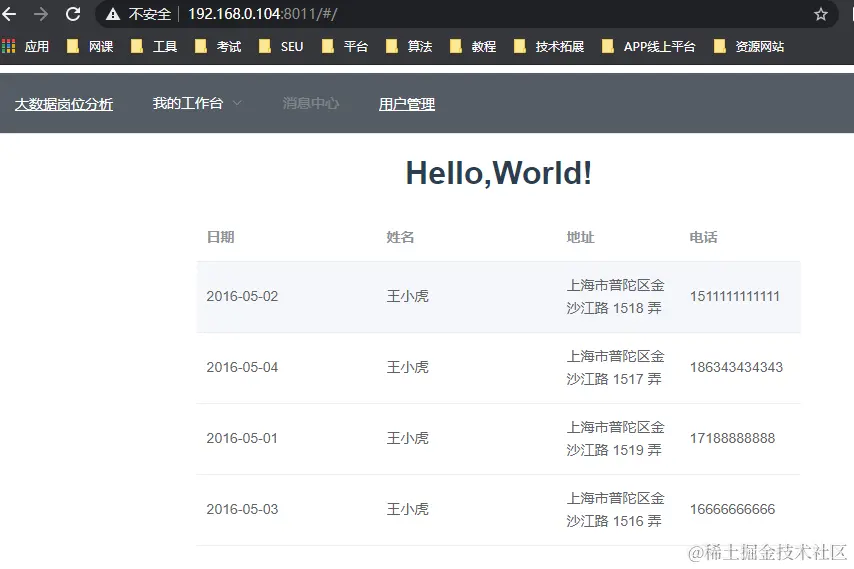854x569 pixels.
Task: Click the address ending 1519 弄
Action: pyautogui.click(x=615, y=438)
